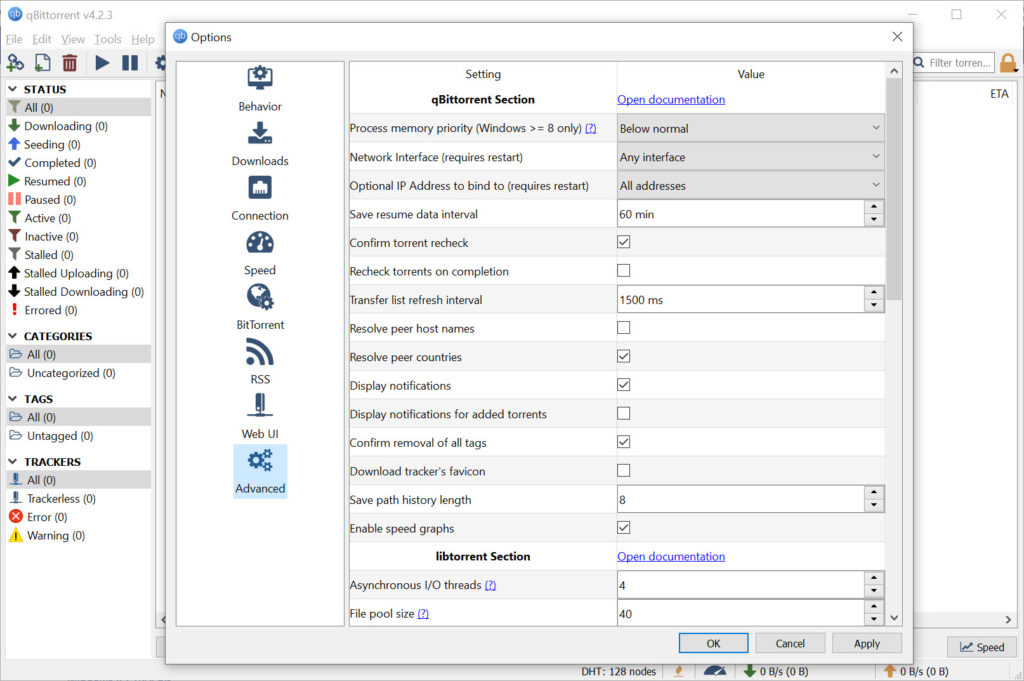Close the Options dialog
Viewport: 1024px width, 681px height.
pos(897,37)
